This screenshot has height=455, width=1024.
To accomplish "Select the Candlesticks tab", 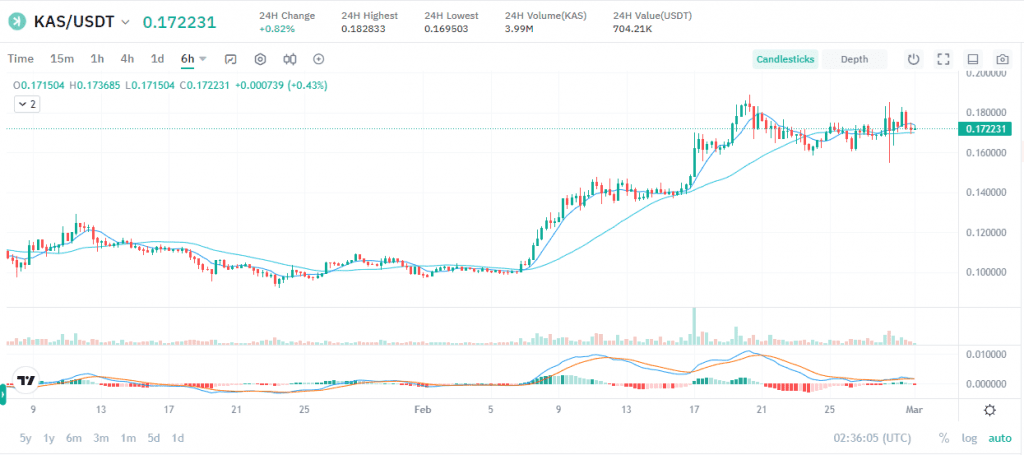I will pos(785,59).
